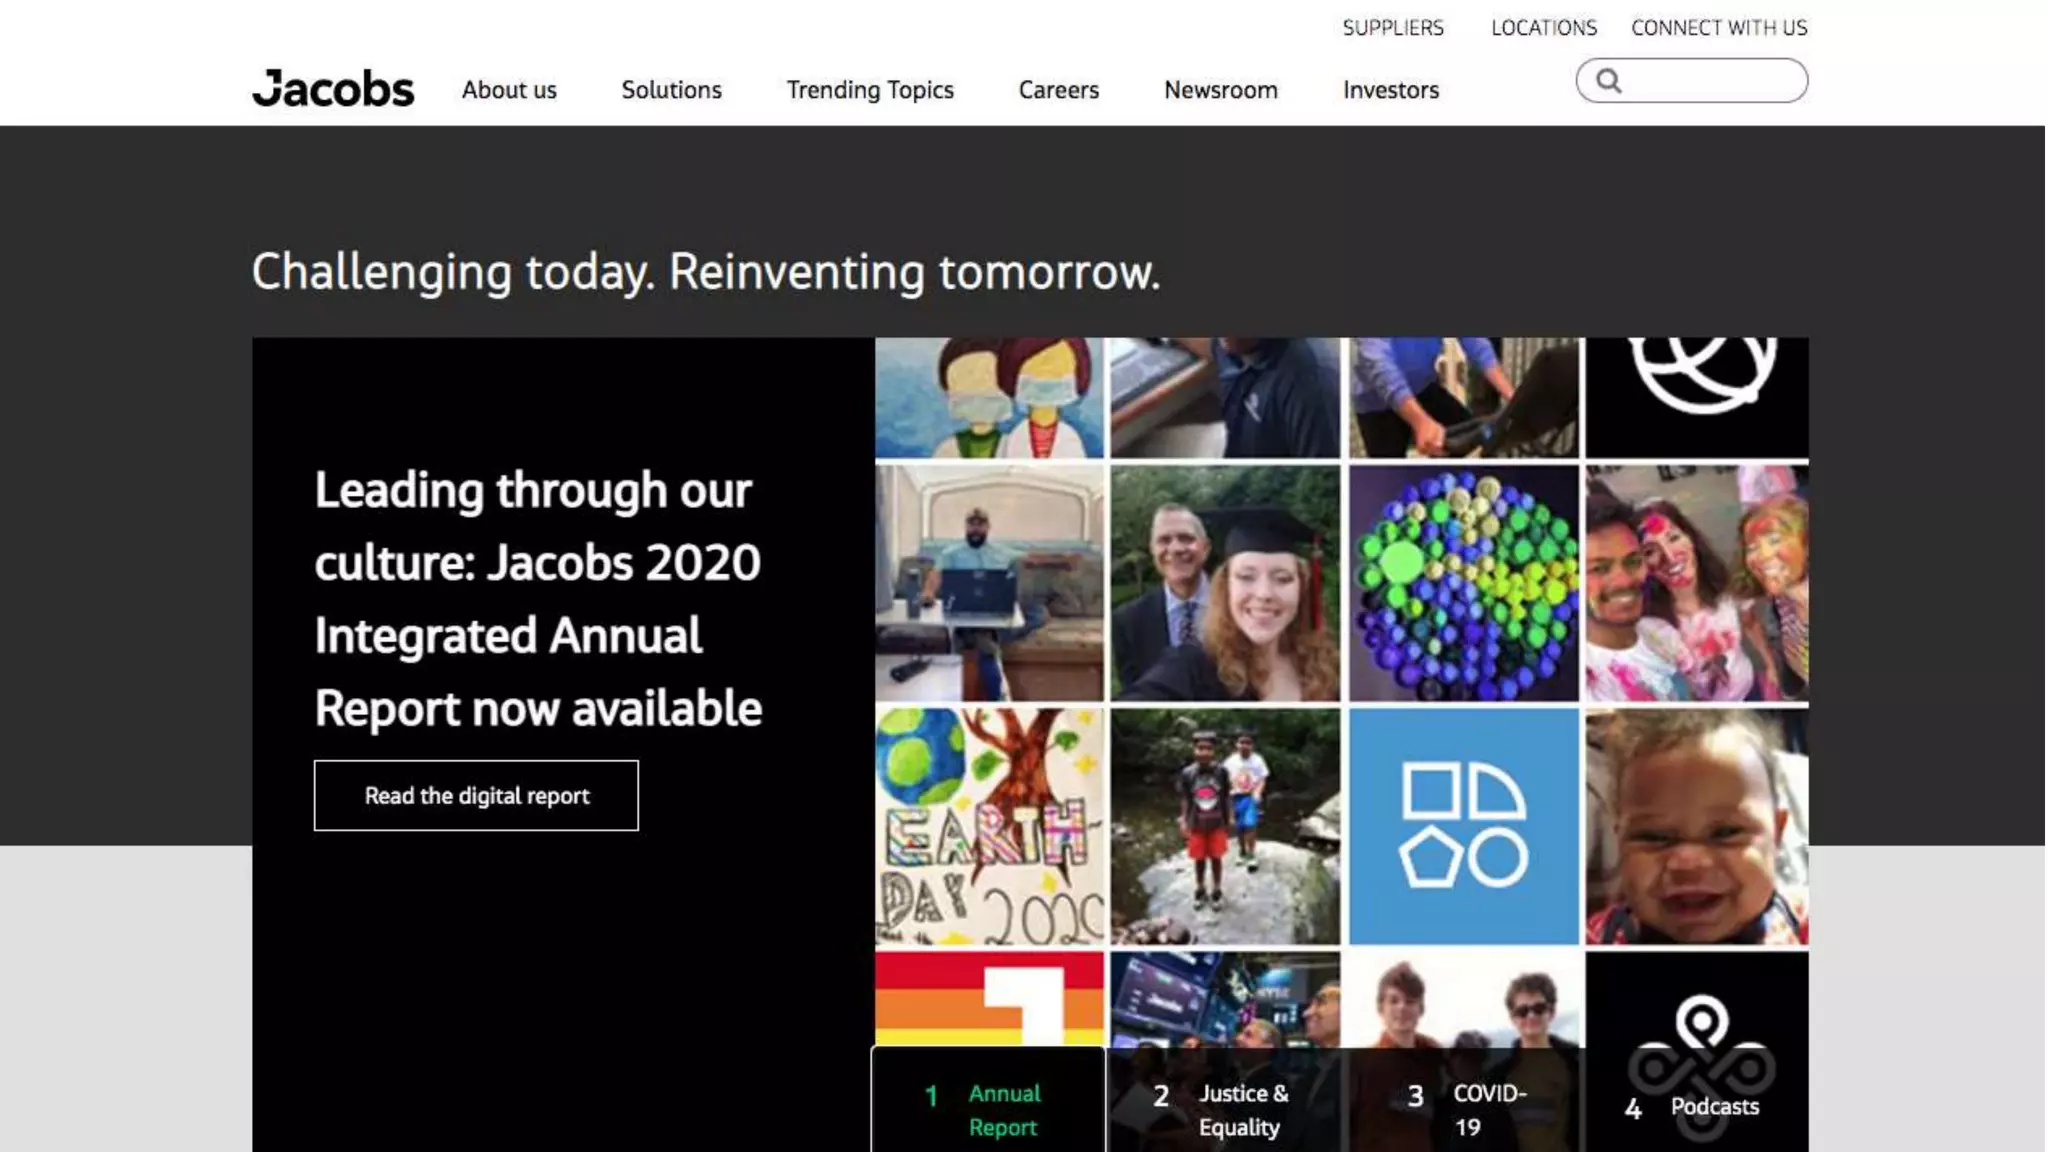Click the white globe icon tile
Viewport: 2048px width, 1152px height.
coord(1697,397)
